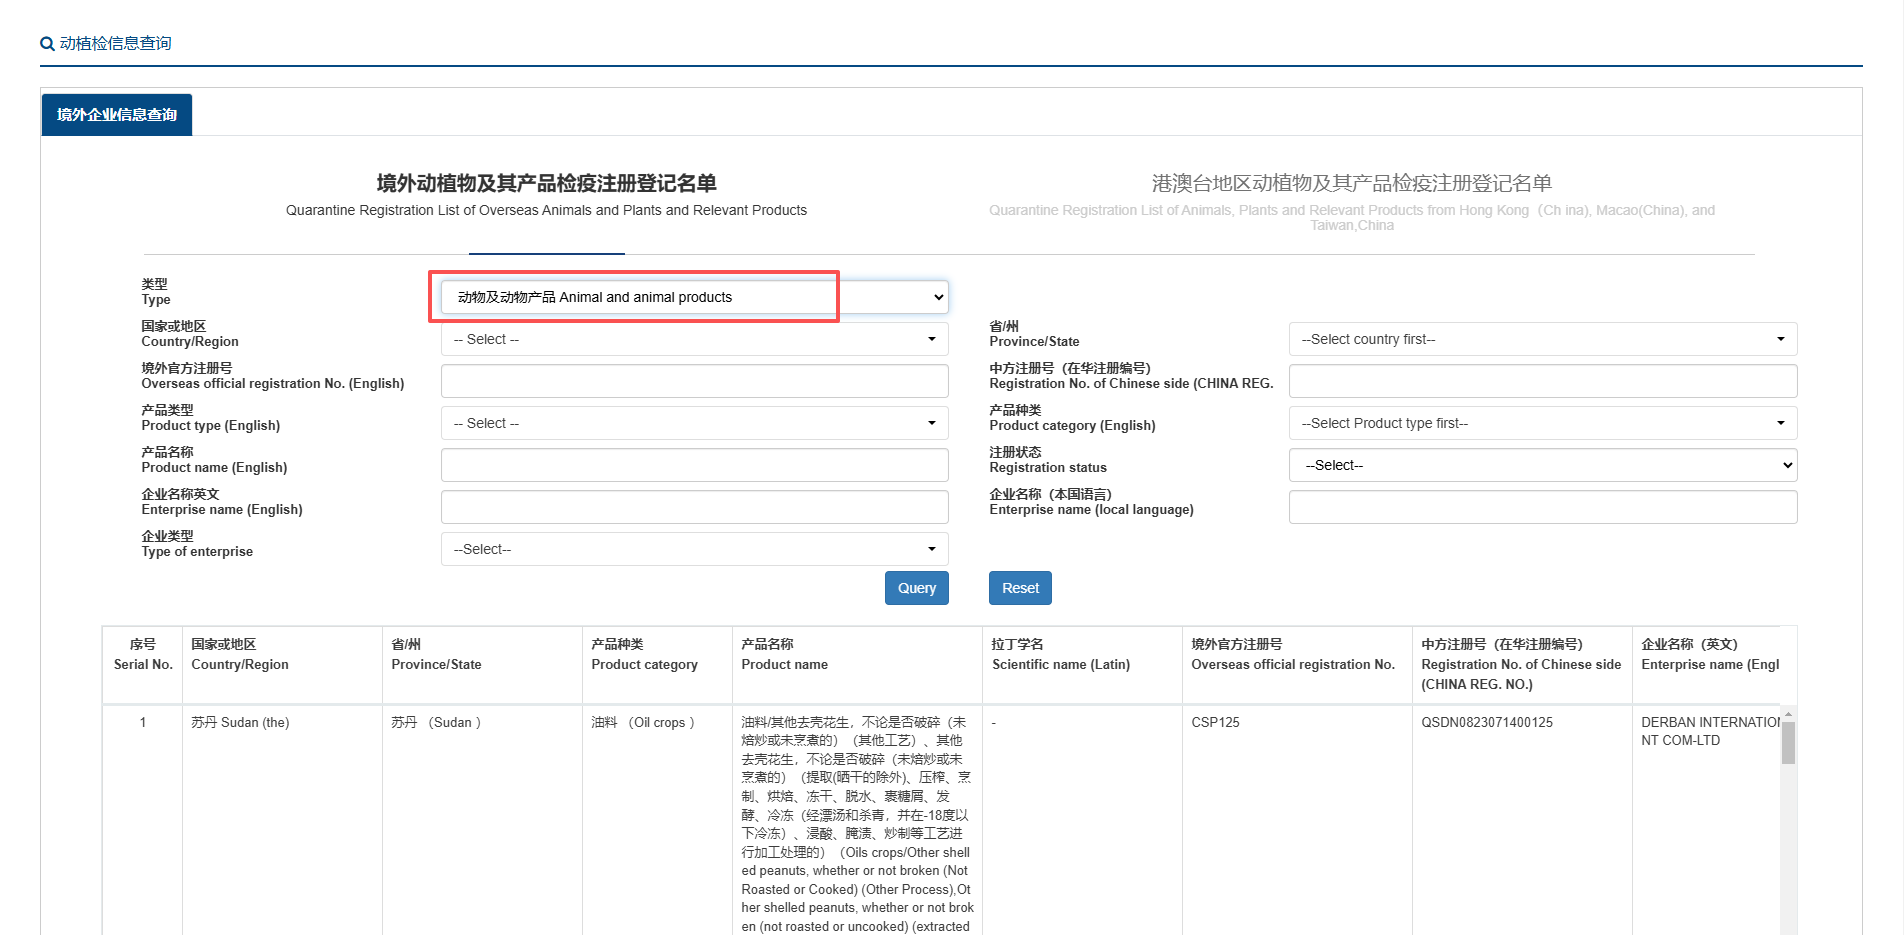Click the QSDN0823071400125 registration number cell
The width and height of the screenshot is (1904, 935).
click(x=1487, y=722)
